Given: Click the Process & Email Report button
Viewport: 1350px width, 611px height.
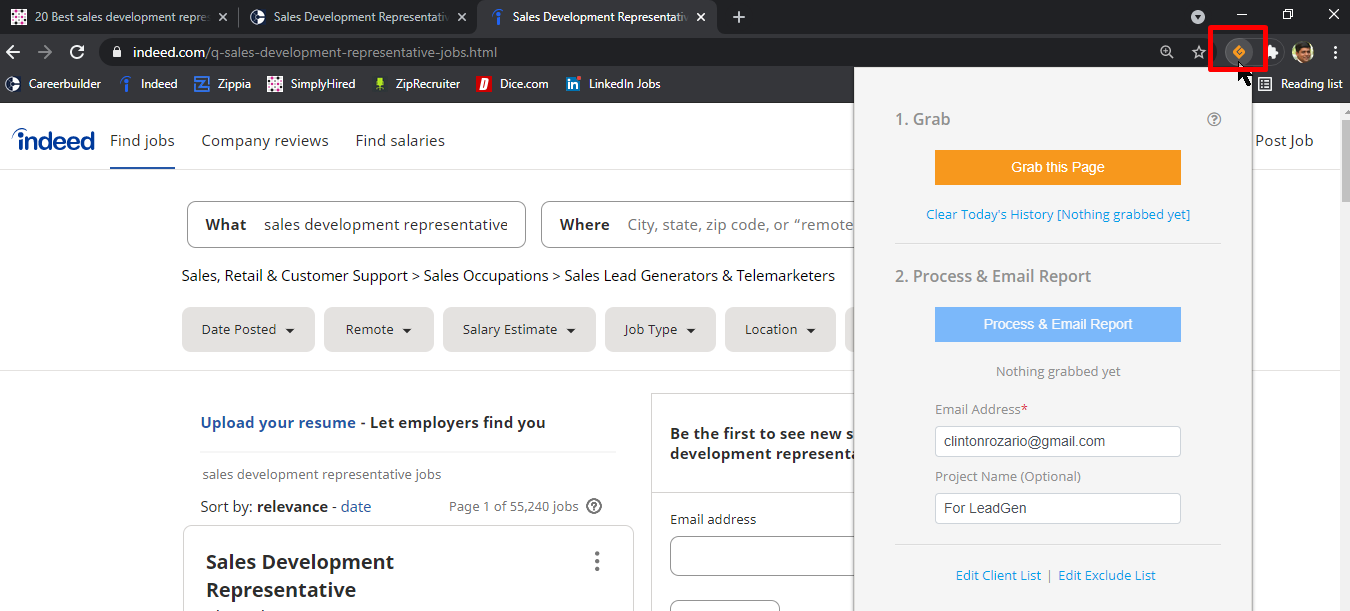Looking at the screenshot, I should (x=1058, y=324).
